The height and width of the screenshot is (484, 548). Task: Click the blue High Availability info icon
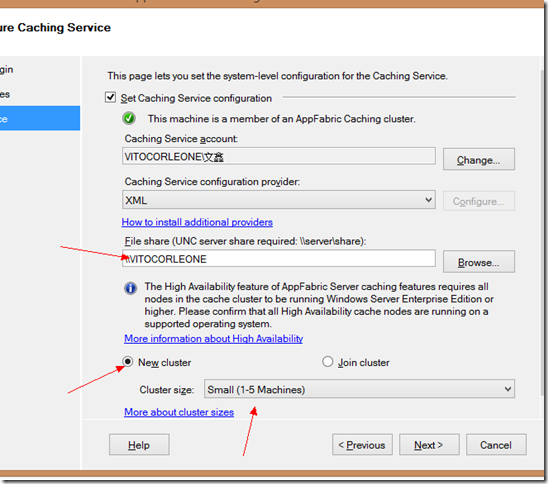point(130,288)
